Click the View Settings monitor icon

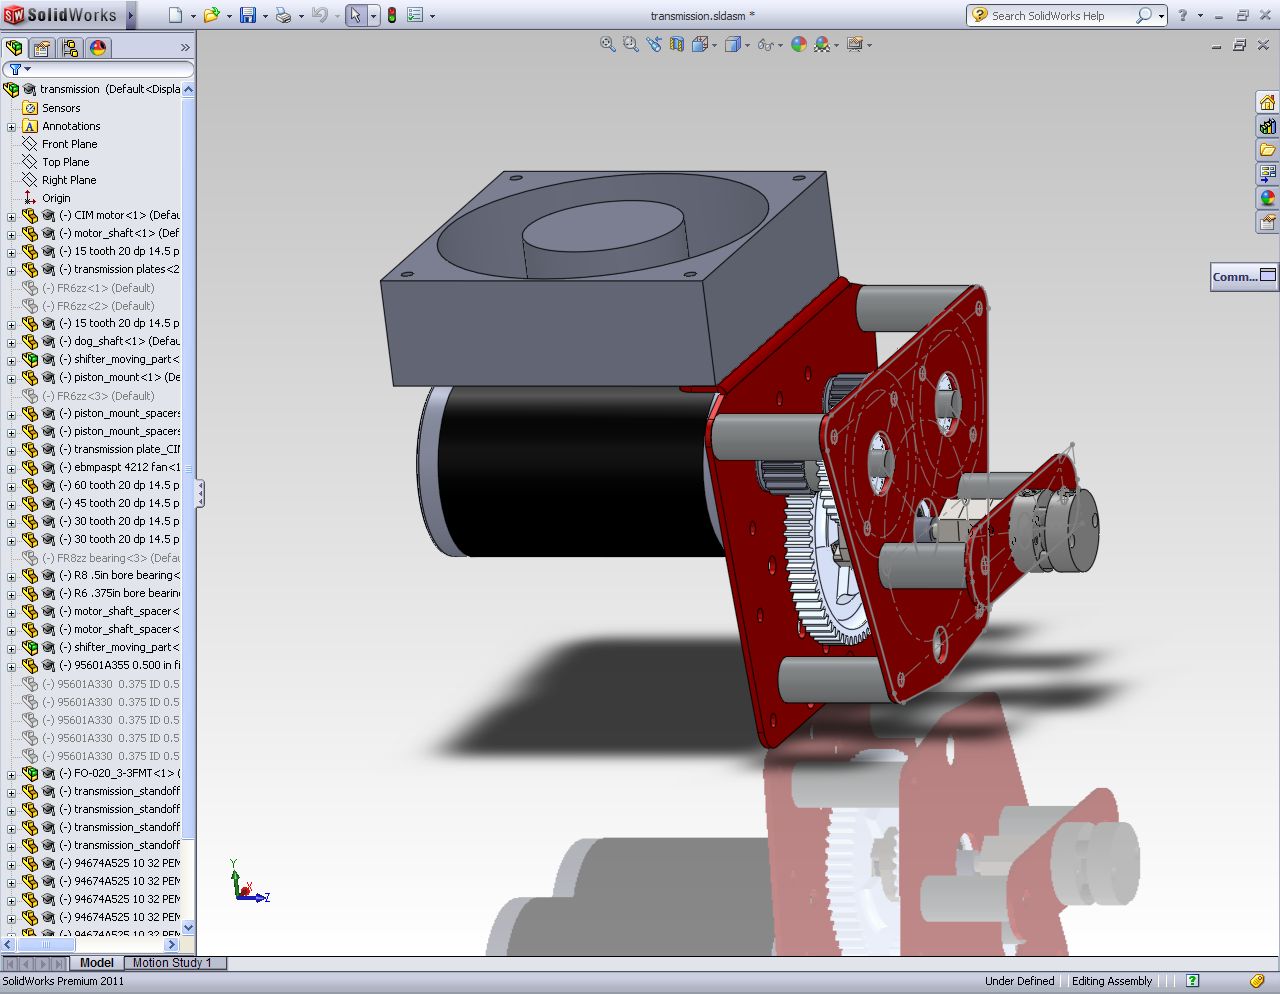tap(854, 44)
